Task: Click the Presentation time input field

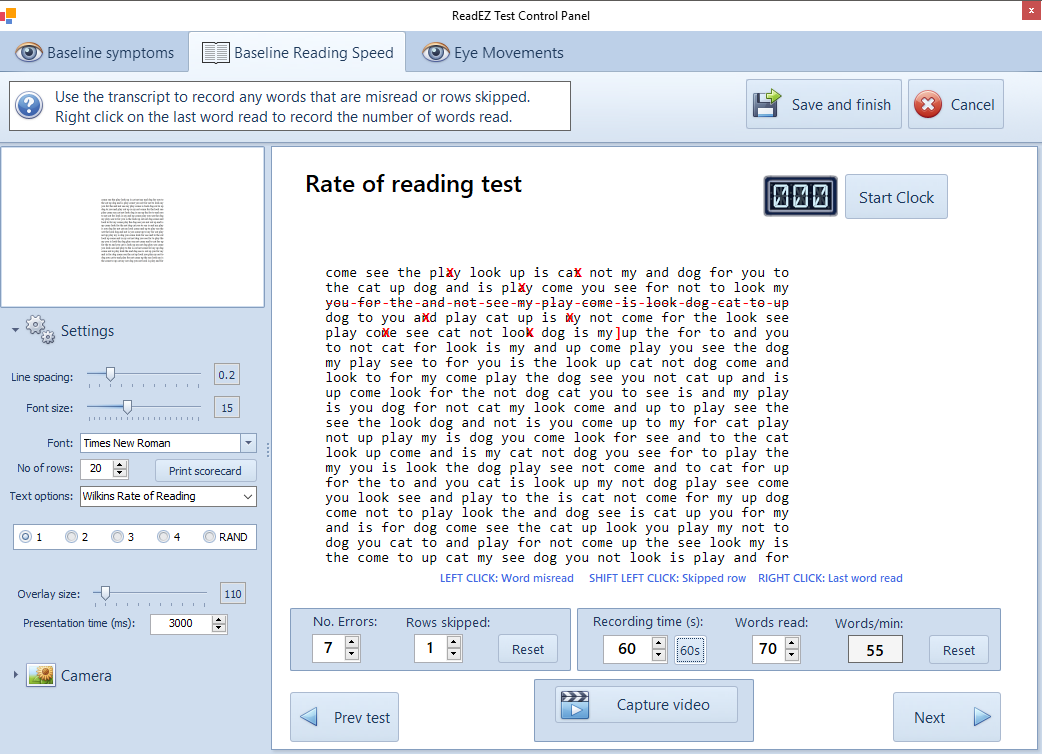Action: point(180,624)
